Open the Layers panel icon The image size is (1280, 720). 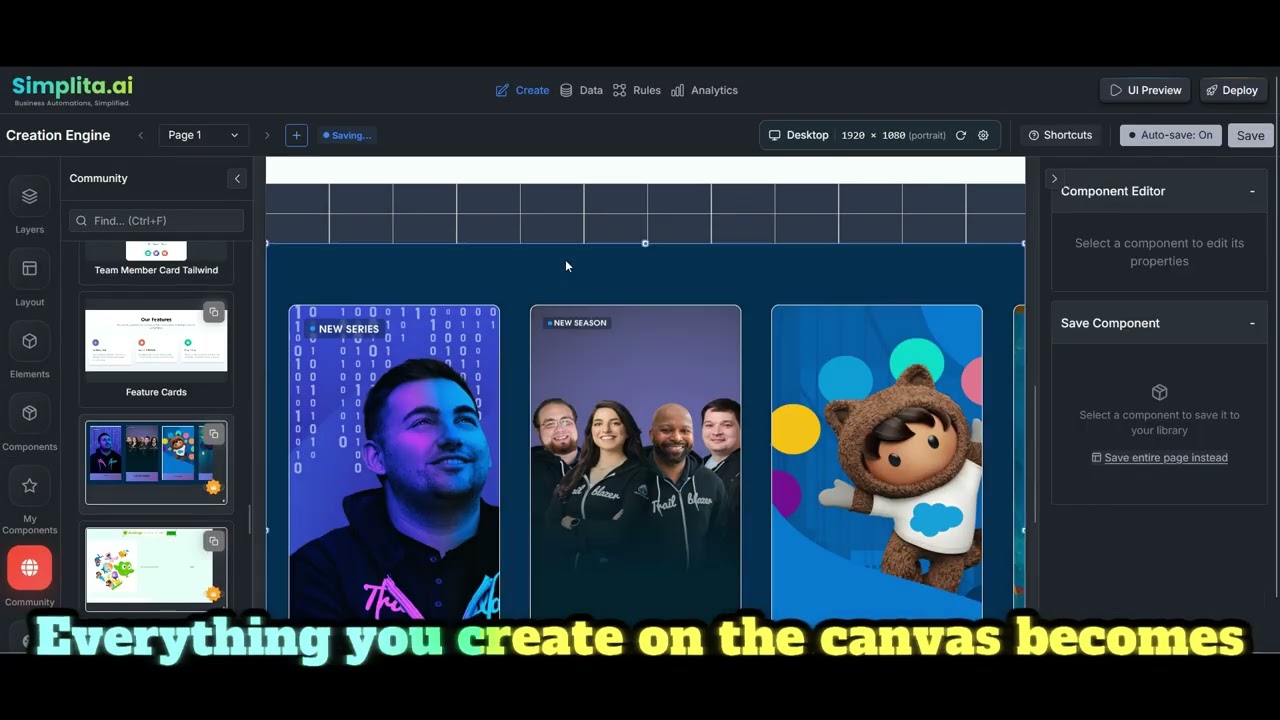[29, 197]
